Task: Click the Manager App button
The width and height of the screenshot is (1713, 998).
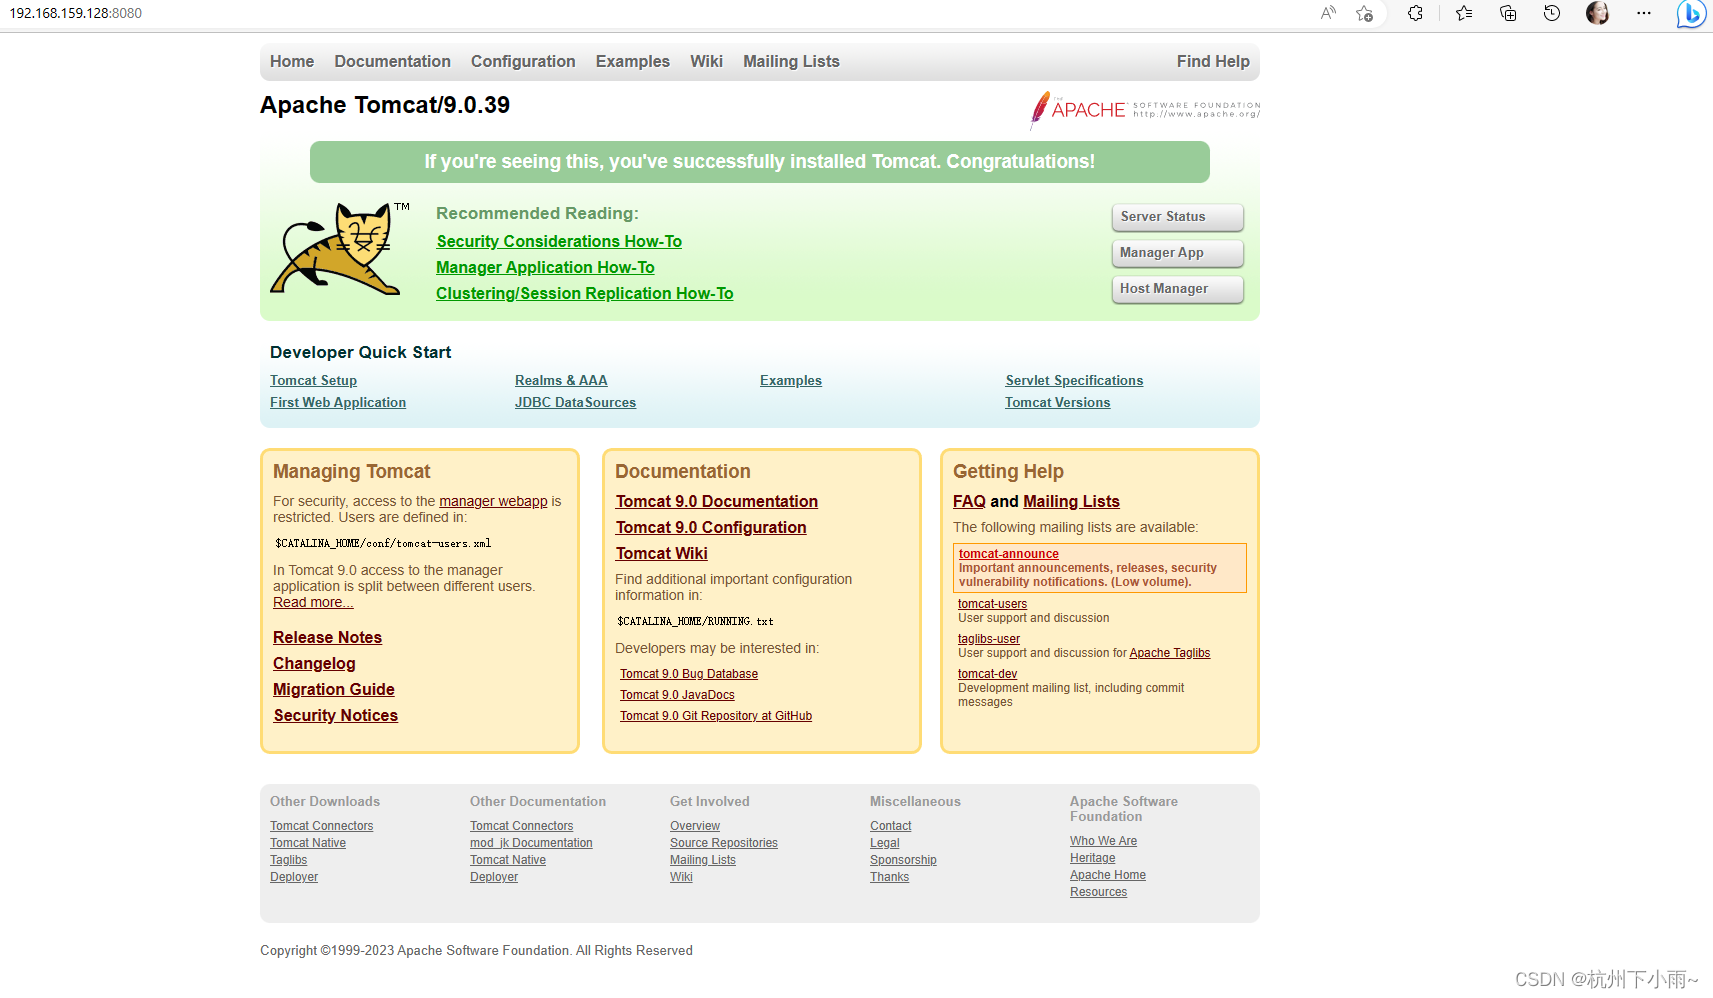Action: (1178, 253)
